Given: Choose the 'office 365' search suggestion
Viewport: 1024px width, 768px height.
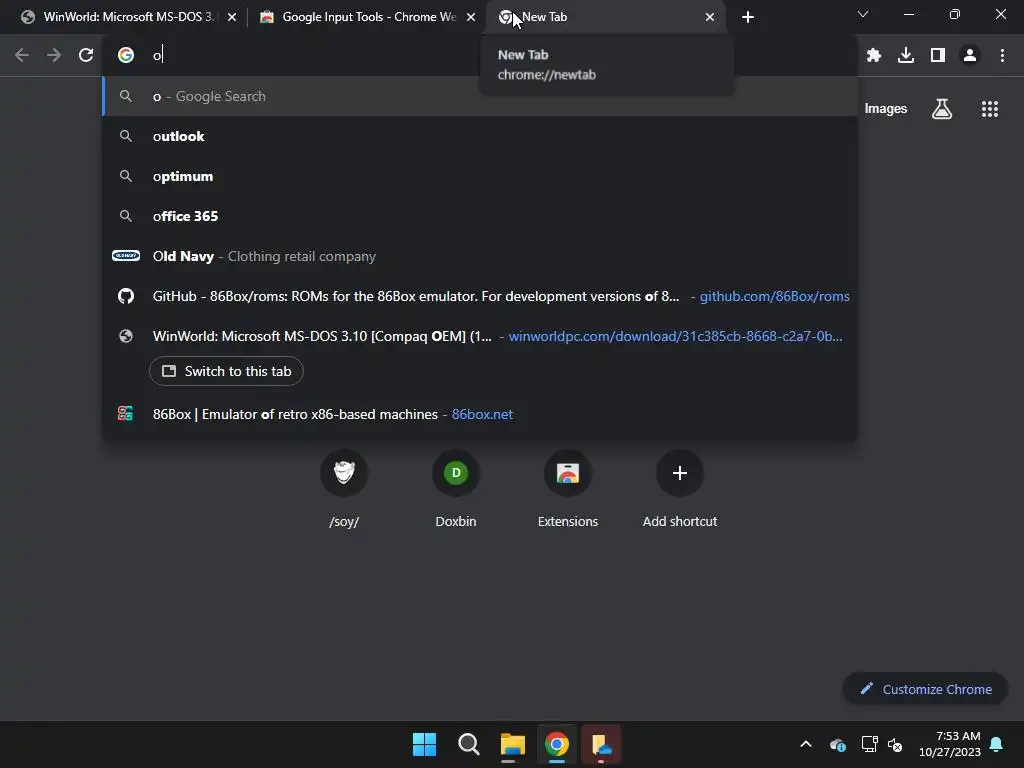Looking at the screenshot, I should (x=480, y=216).
